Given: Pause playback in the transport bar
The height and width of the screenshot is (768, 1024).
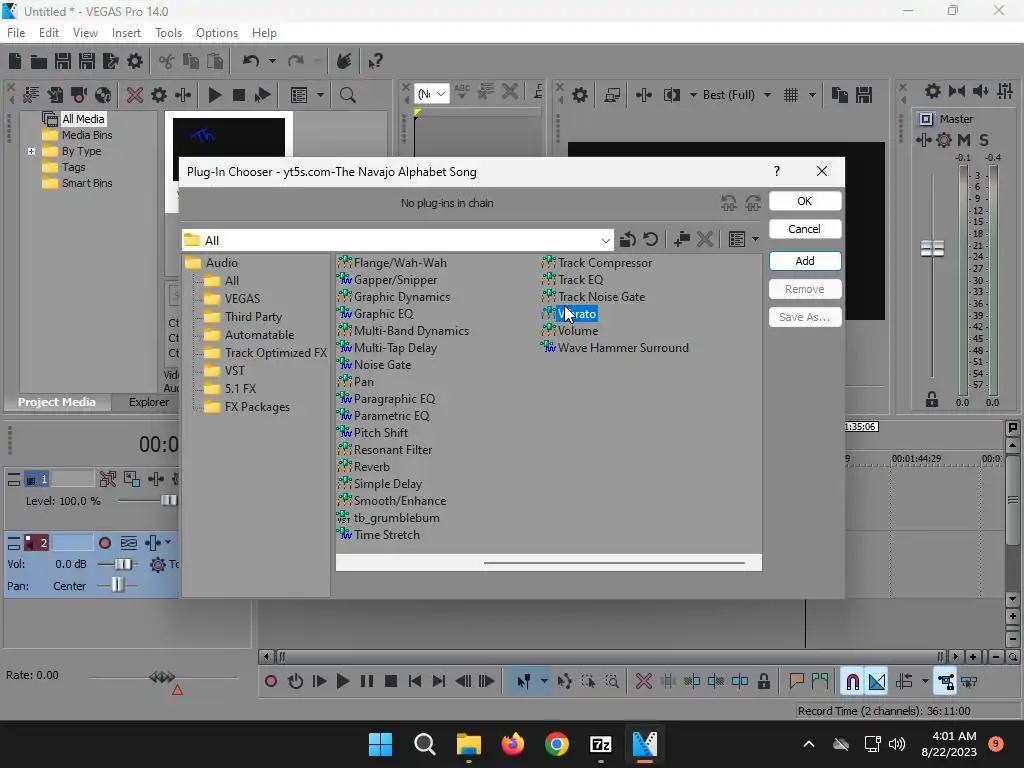Looking at the screenshot, I should pyautogui.click(x=367, y=682).
